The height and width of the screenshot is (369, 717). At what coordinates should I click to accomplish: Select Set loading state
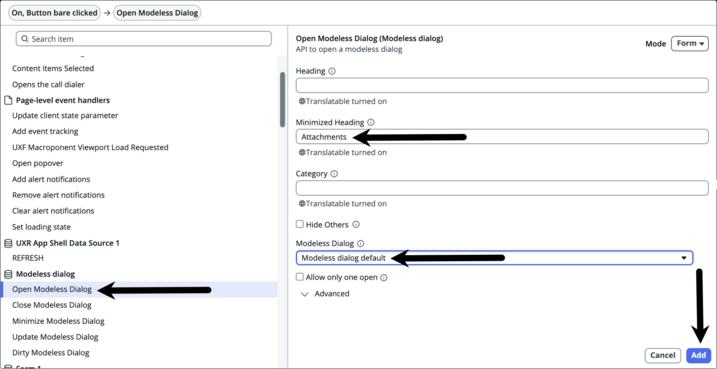click(x=42, y=227)
